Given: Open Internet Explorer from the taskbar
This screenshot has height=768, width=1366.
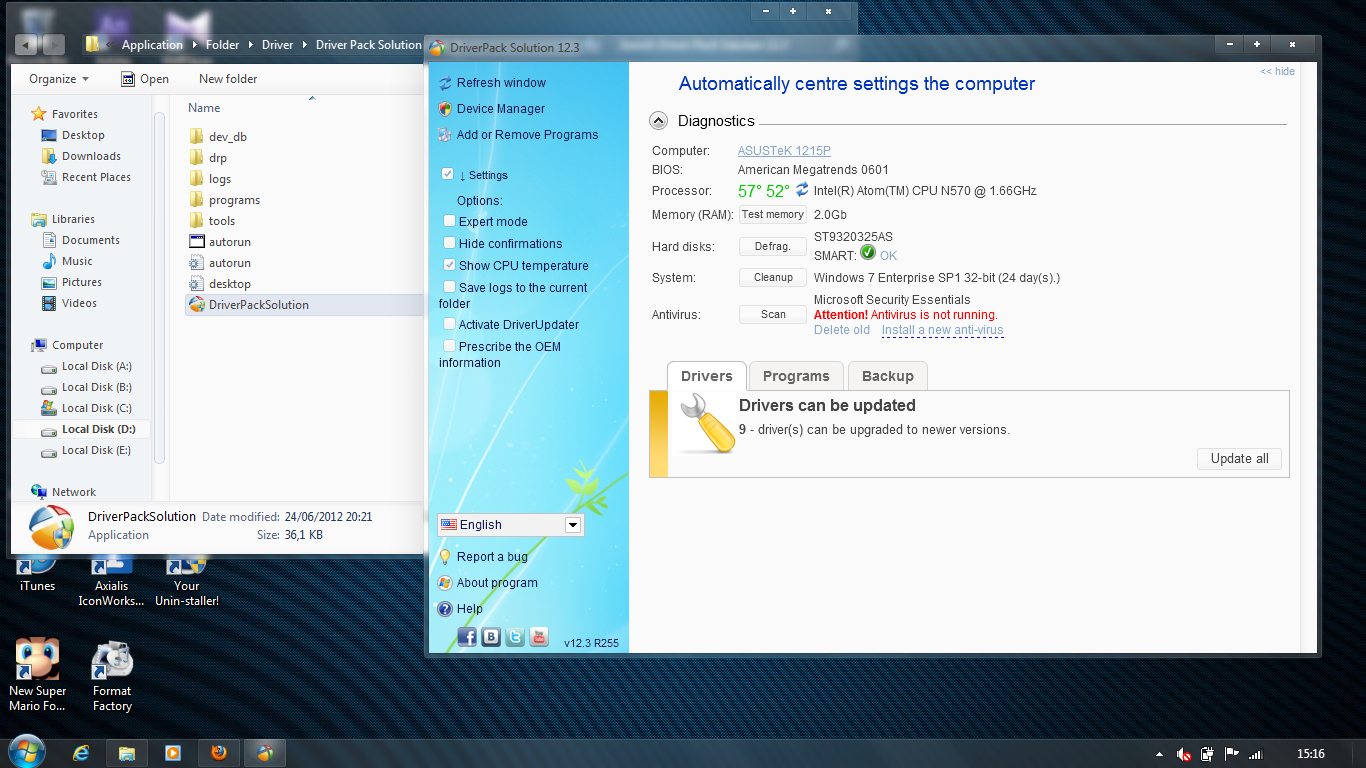Looking at the screenshot, I should coord(81,753).
